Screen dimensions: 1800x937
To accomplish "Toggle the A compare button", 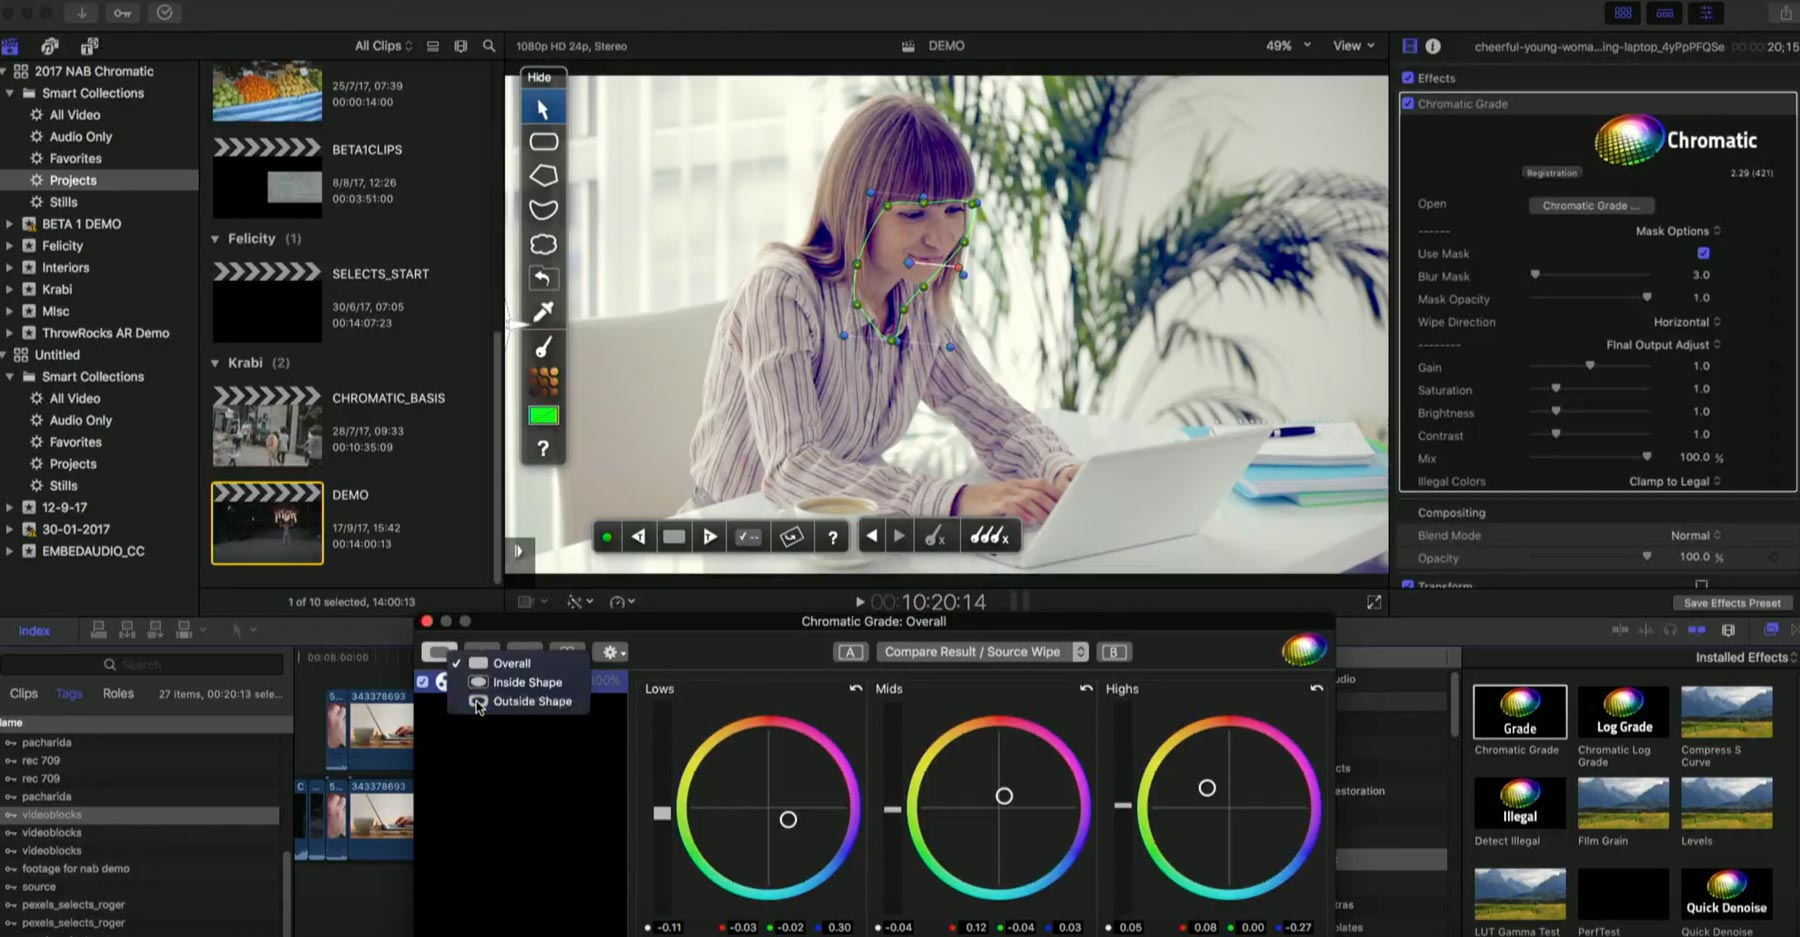I will tap(850, 652).
